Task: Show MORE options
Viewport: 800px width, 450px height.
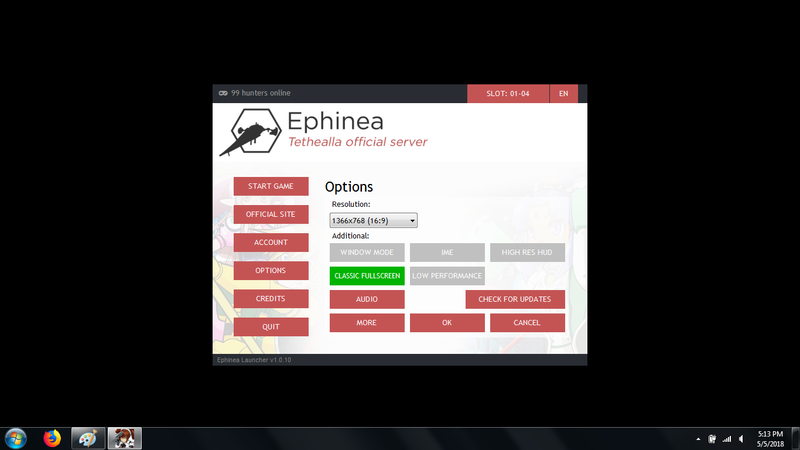Action: point(367,322)
